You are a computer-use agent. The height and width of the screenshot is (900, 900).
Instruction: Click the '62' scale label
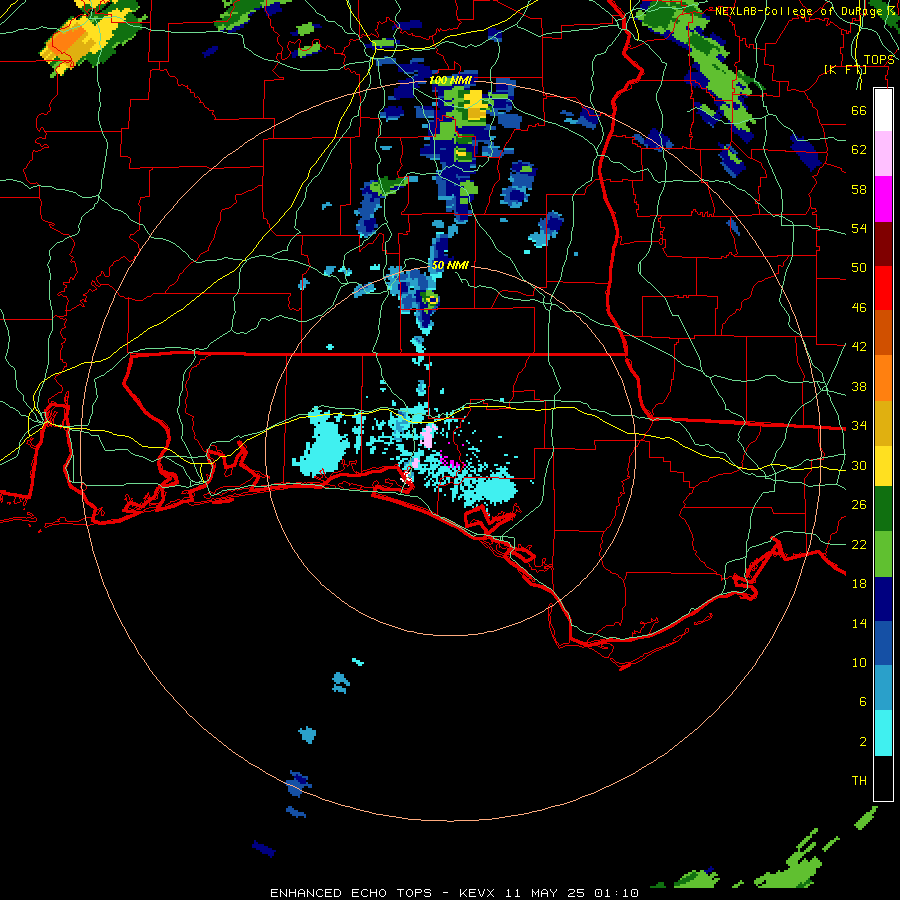tap(859, 150)
